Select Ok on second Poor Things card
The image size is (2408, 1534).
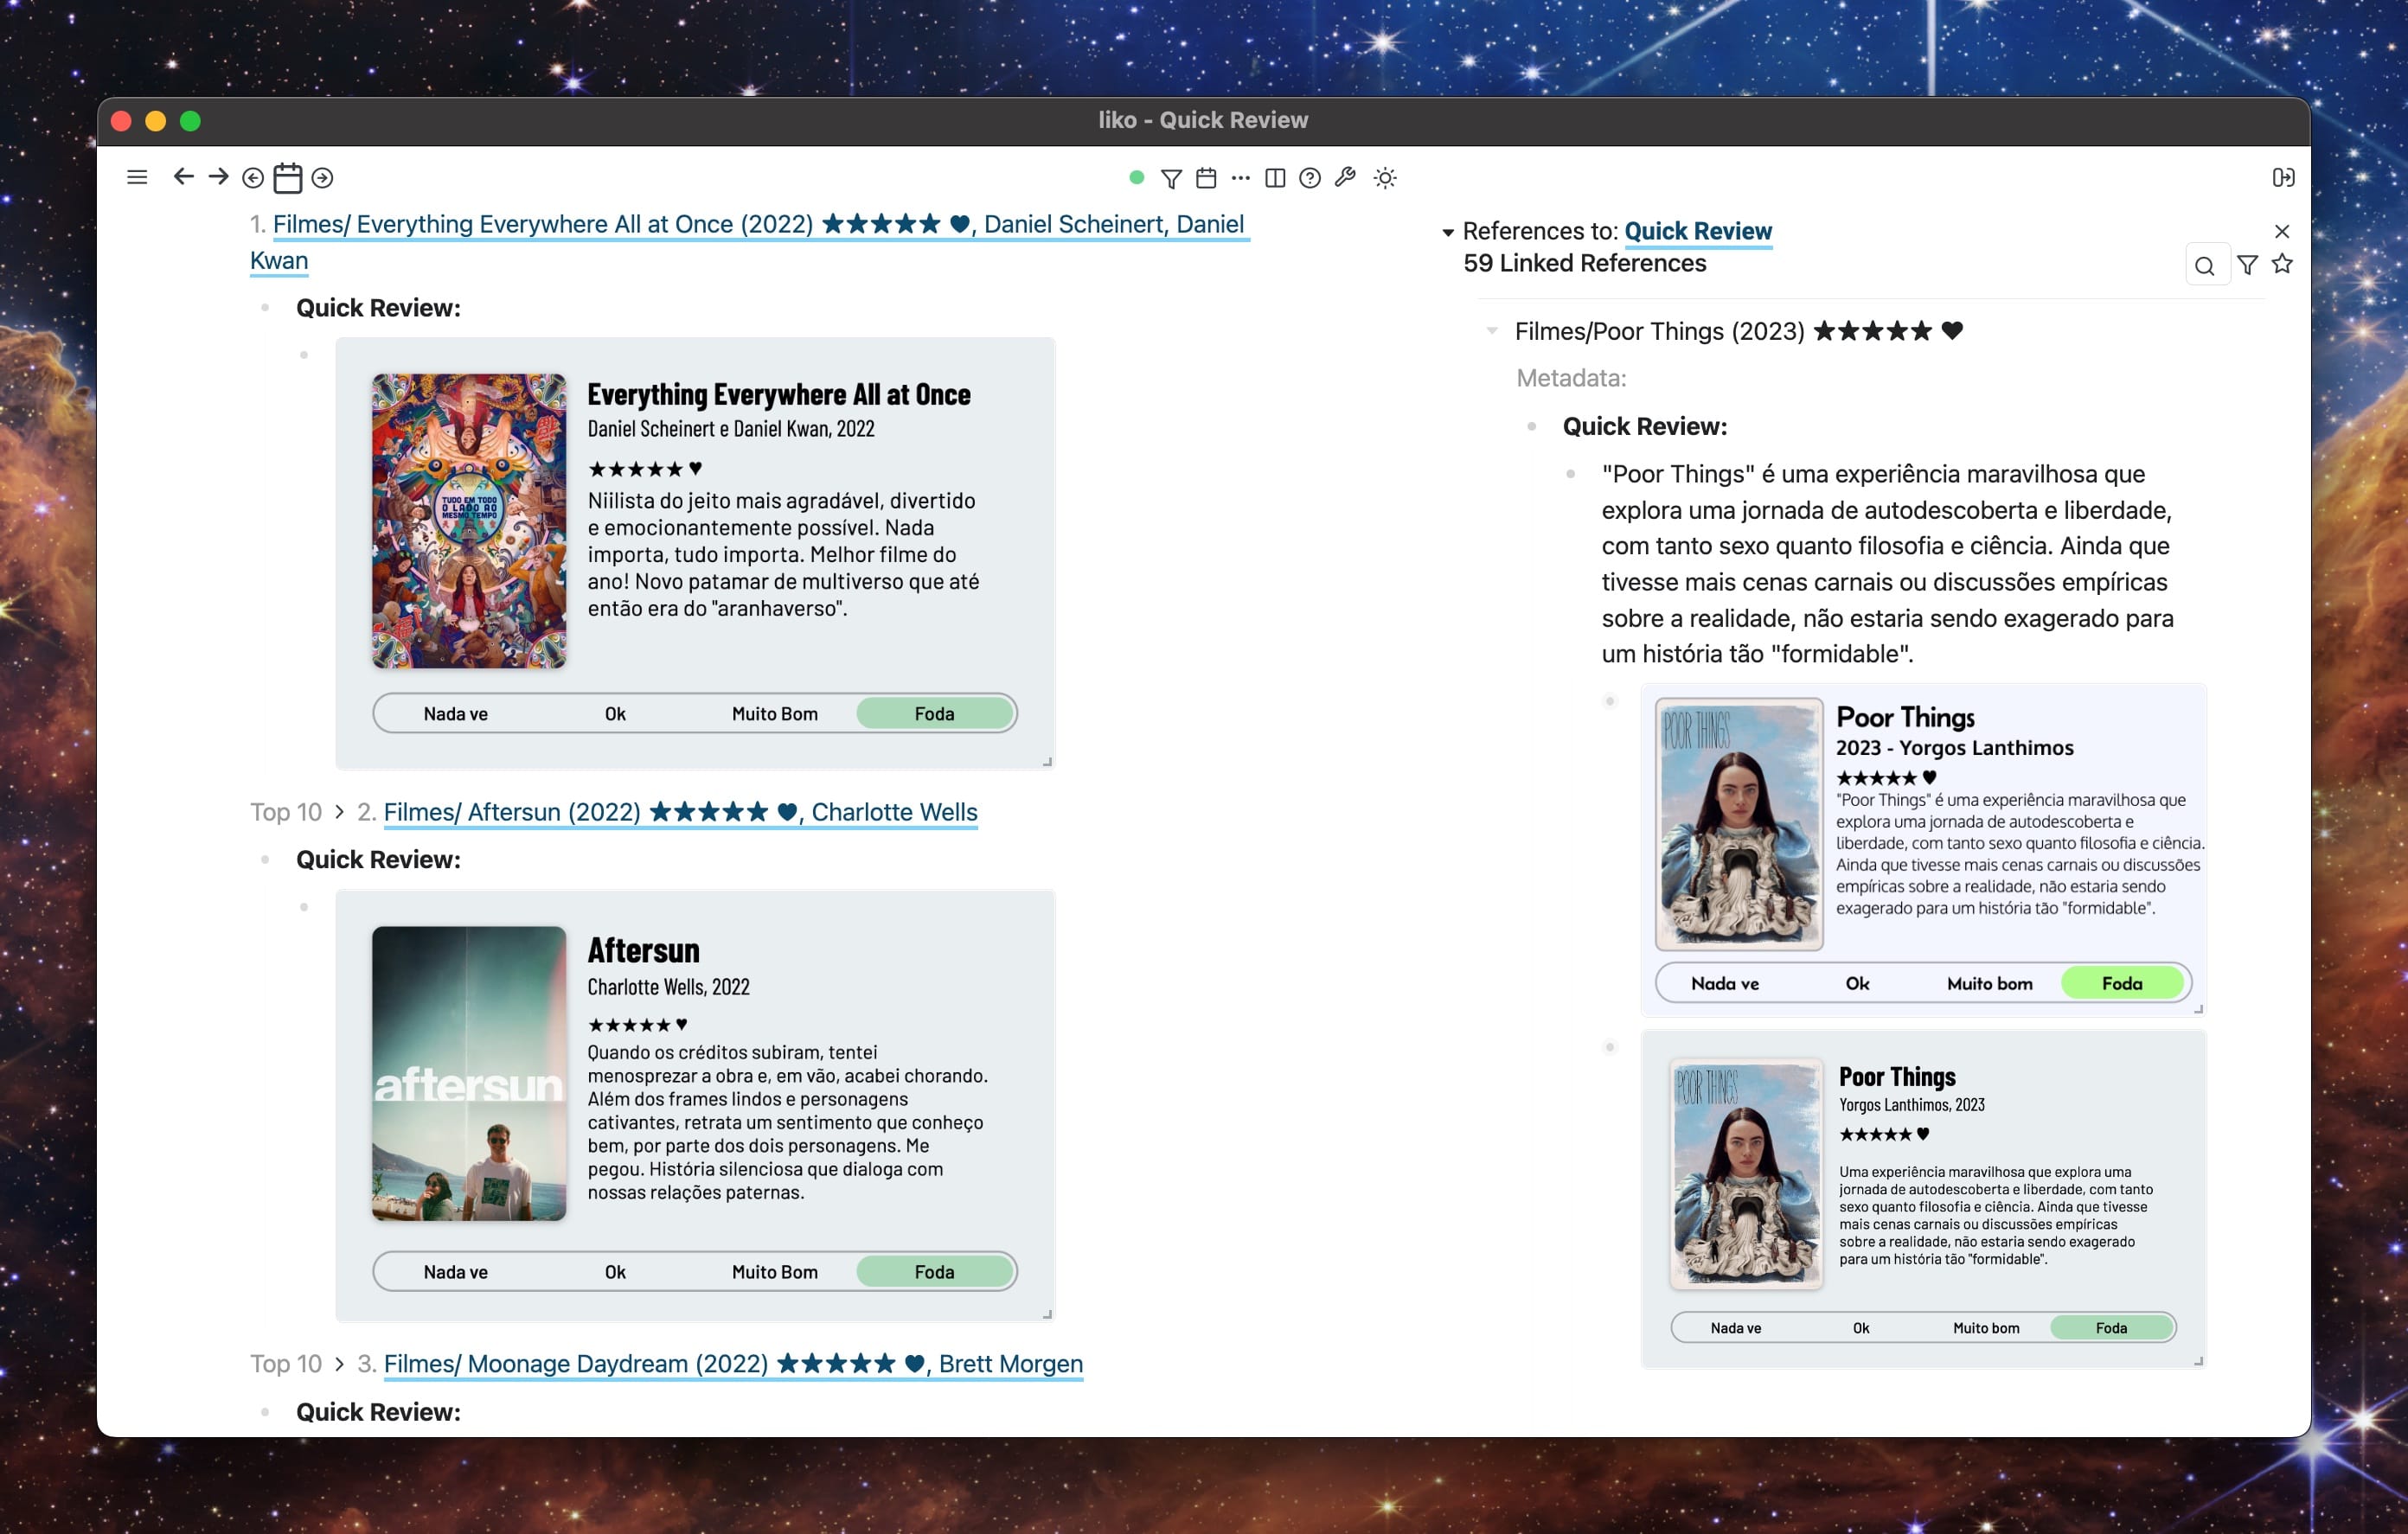(1861, 1328)
